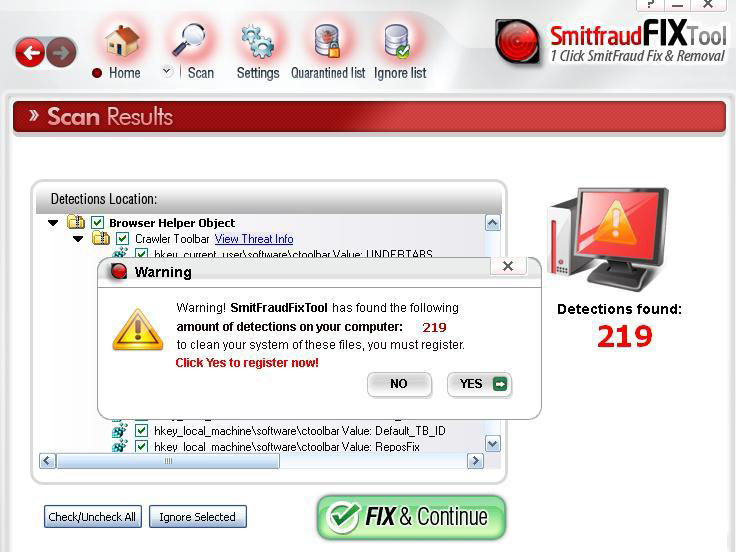Start a scan via magnifying glass icon
736x552 pixels.
(x=189, y=40)
